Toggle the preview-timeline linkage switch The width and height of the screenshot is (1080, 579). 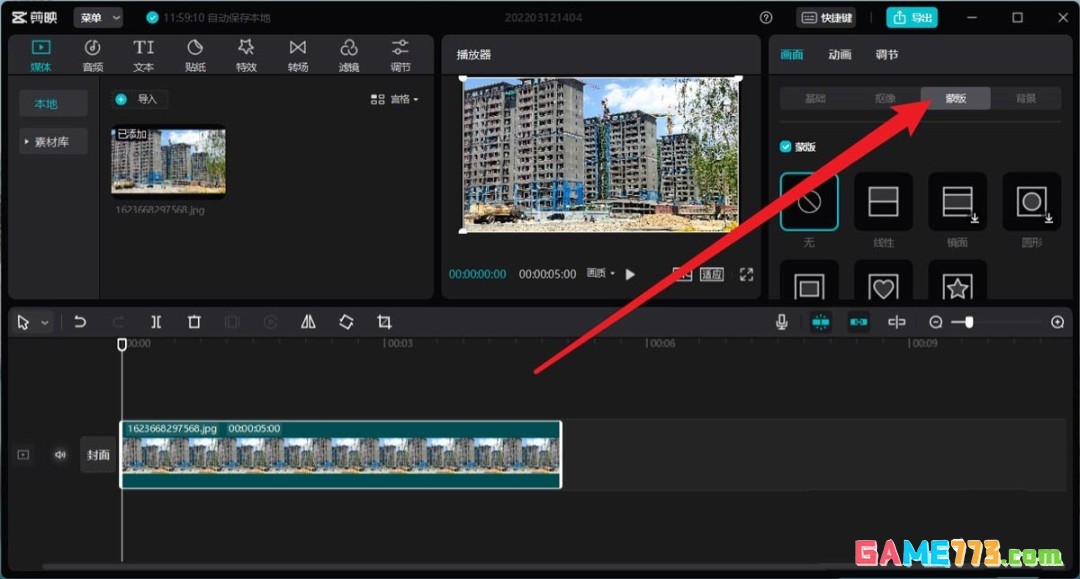tap(858, 322)
